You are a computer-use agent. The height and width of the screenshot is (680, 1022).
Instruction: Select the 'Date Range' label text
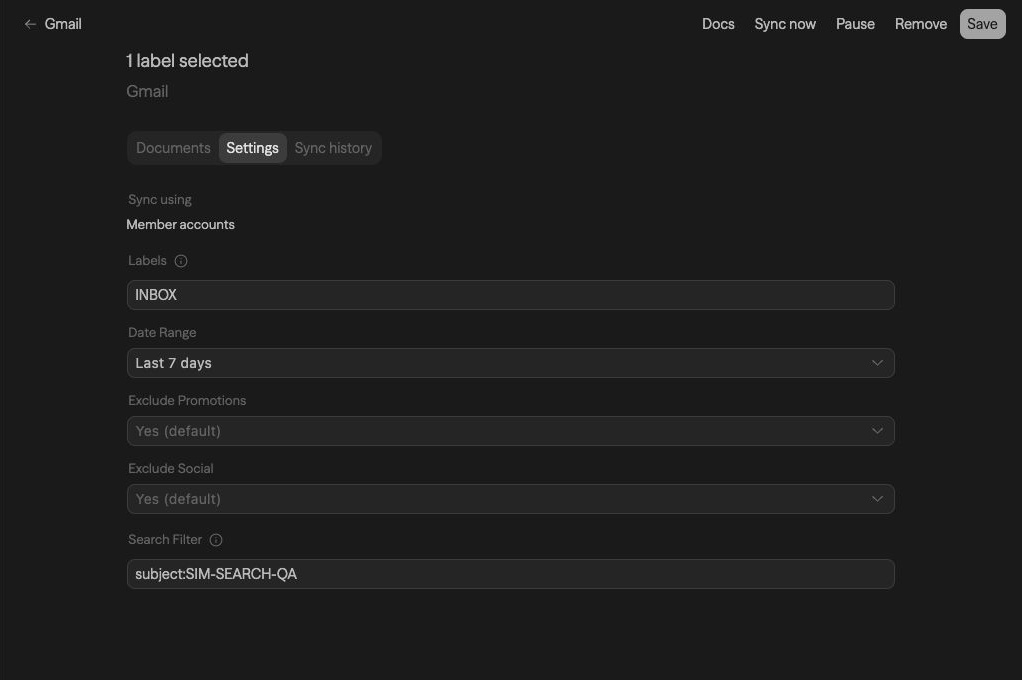click(162, 333)
